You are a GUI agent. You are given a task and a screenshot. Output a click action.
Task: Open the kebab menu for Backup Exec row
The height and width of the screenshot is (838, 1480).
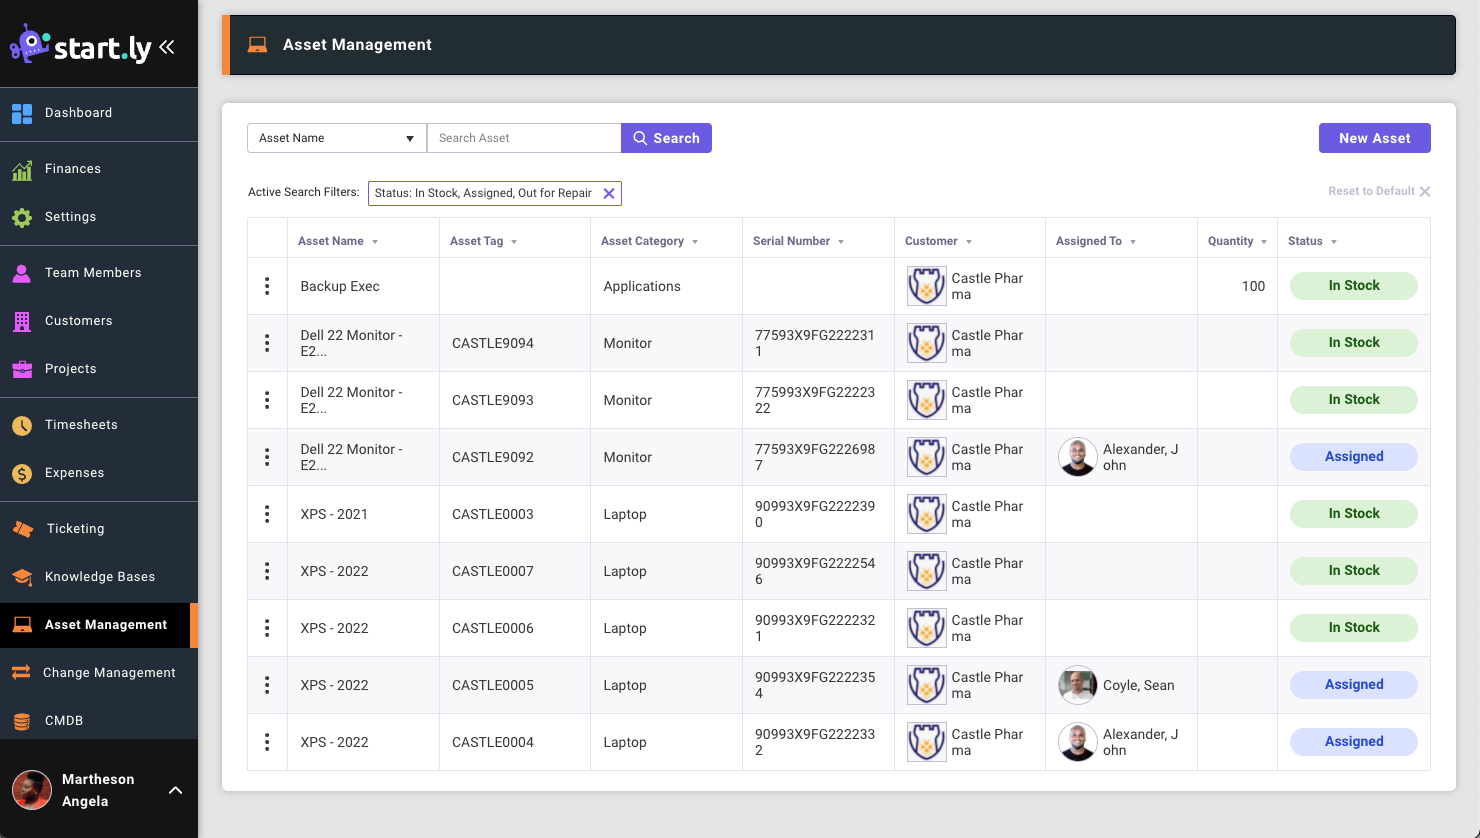pos(267,285)
